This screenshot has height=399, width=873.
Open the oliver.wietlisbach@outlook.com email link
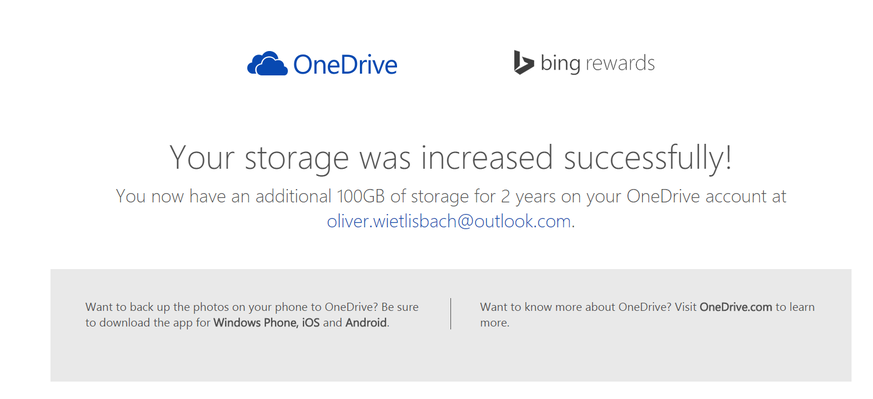pos(449,221)
